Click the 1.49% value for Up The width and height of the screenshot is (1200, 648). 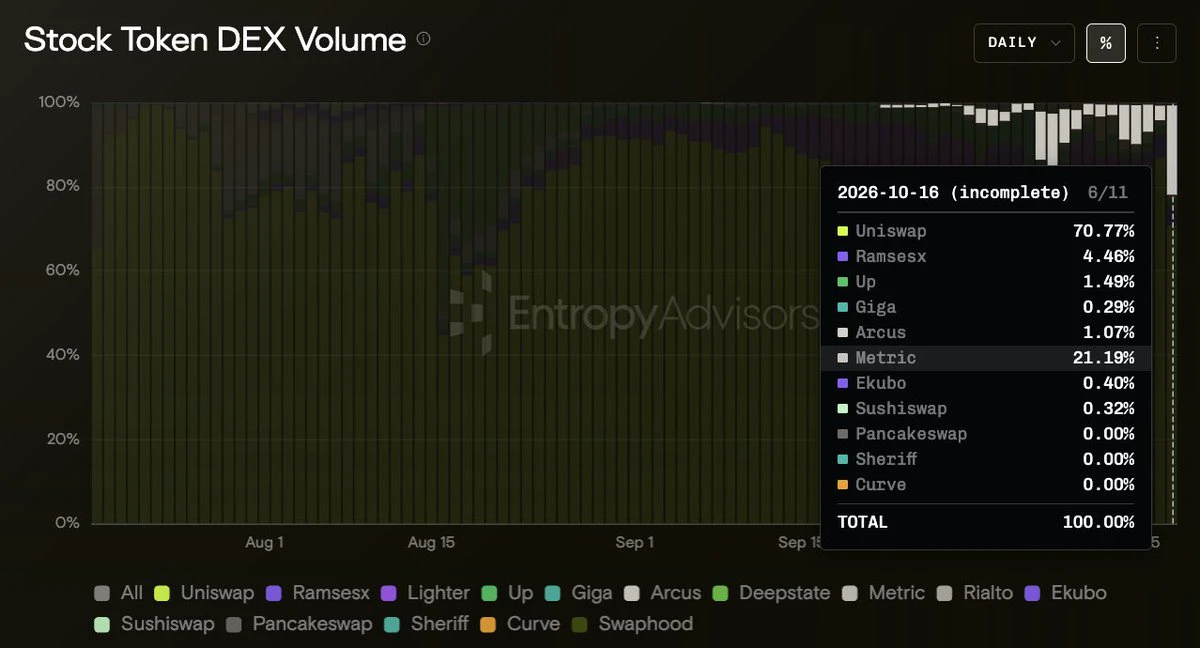pyautogui.click(x=1108, y=282)
